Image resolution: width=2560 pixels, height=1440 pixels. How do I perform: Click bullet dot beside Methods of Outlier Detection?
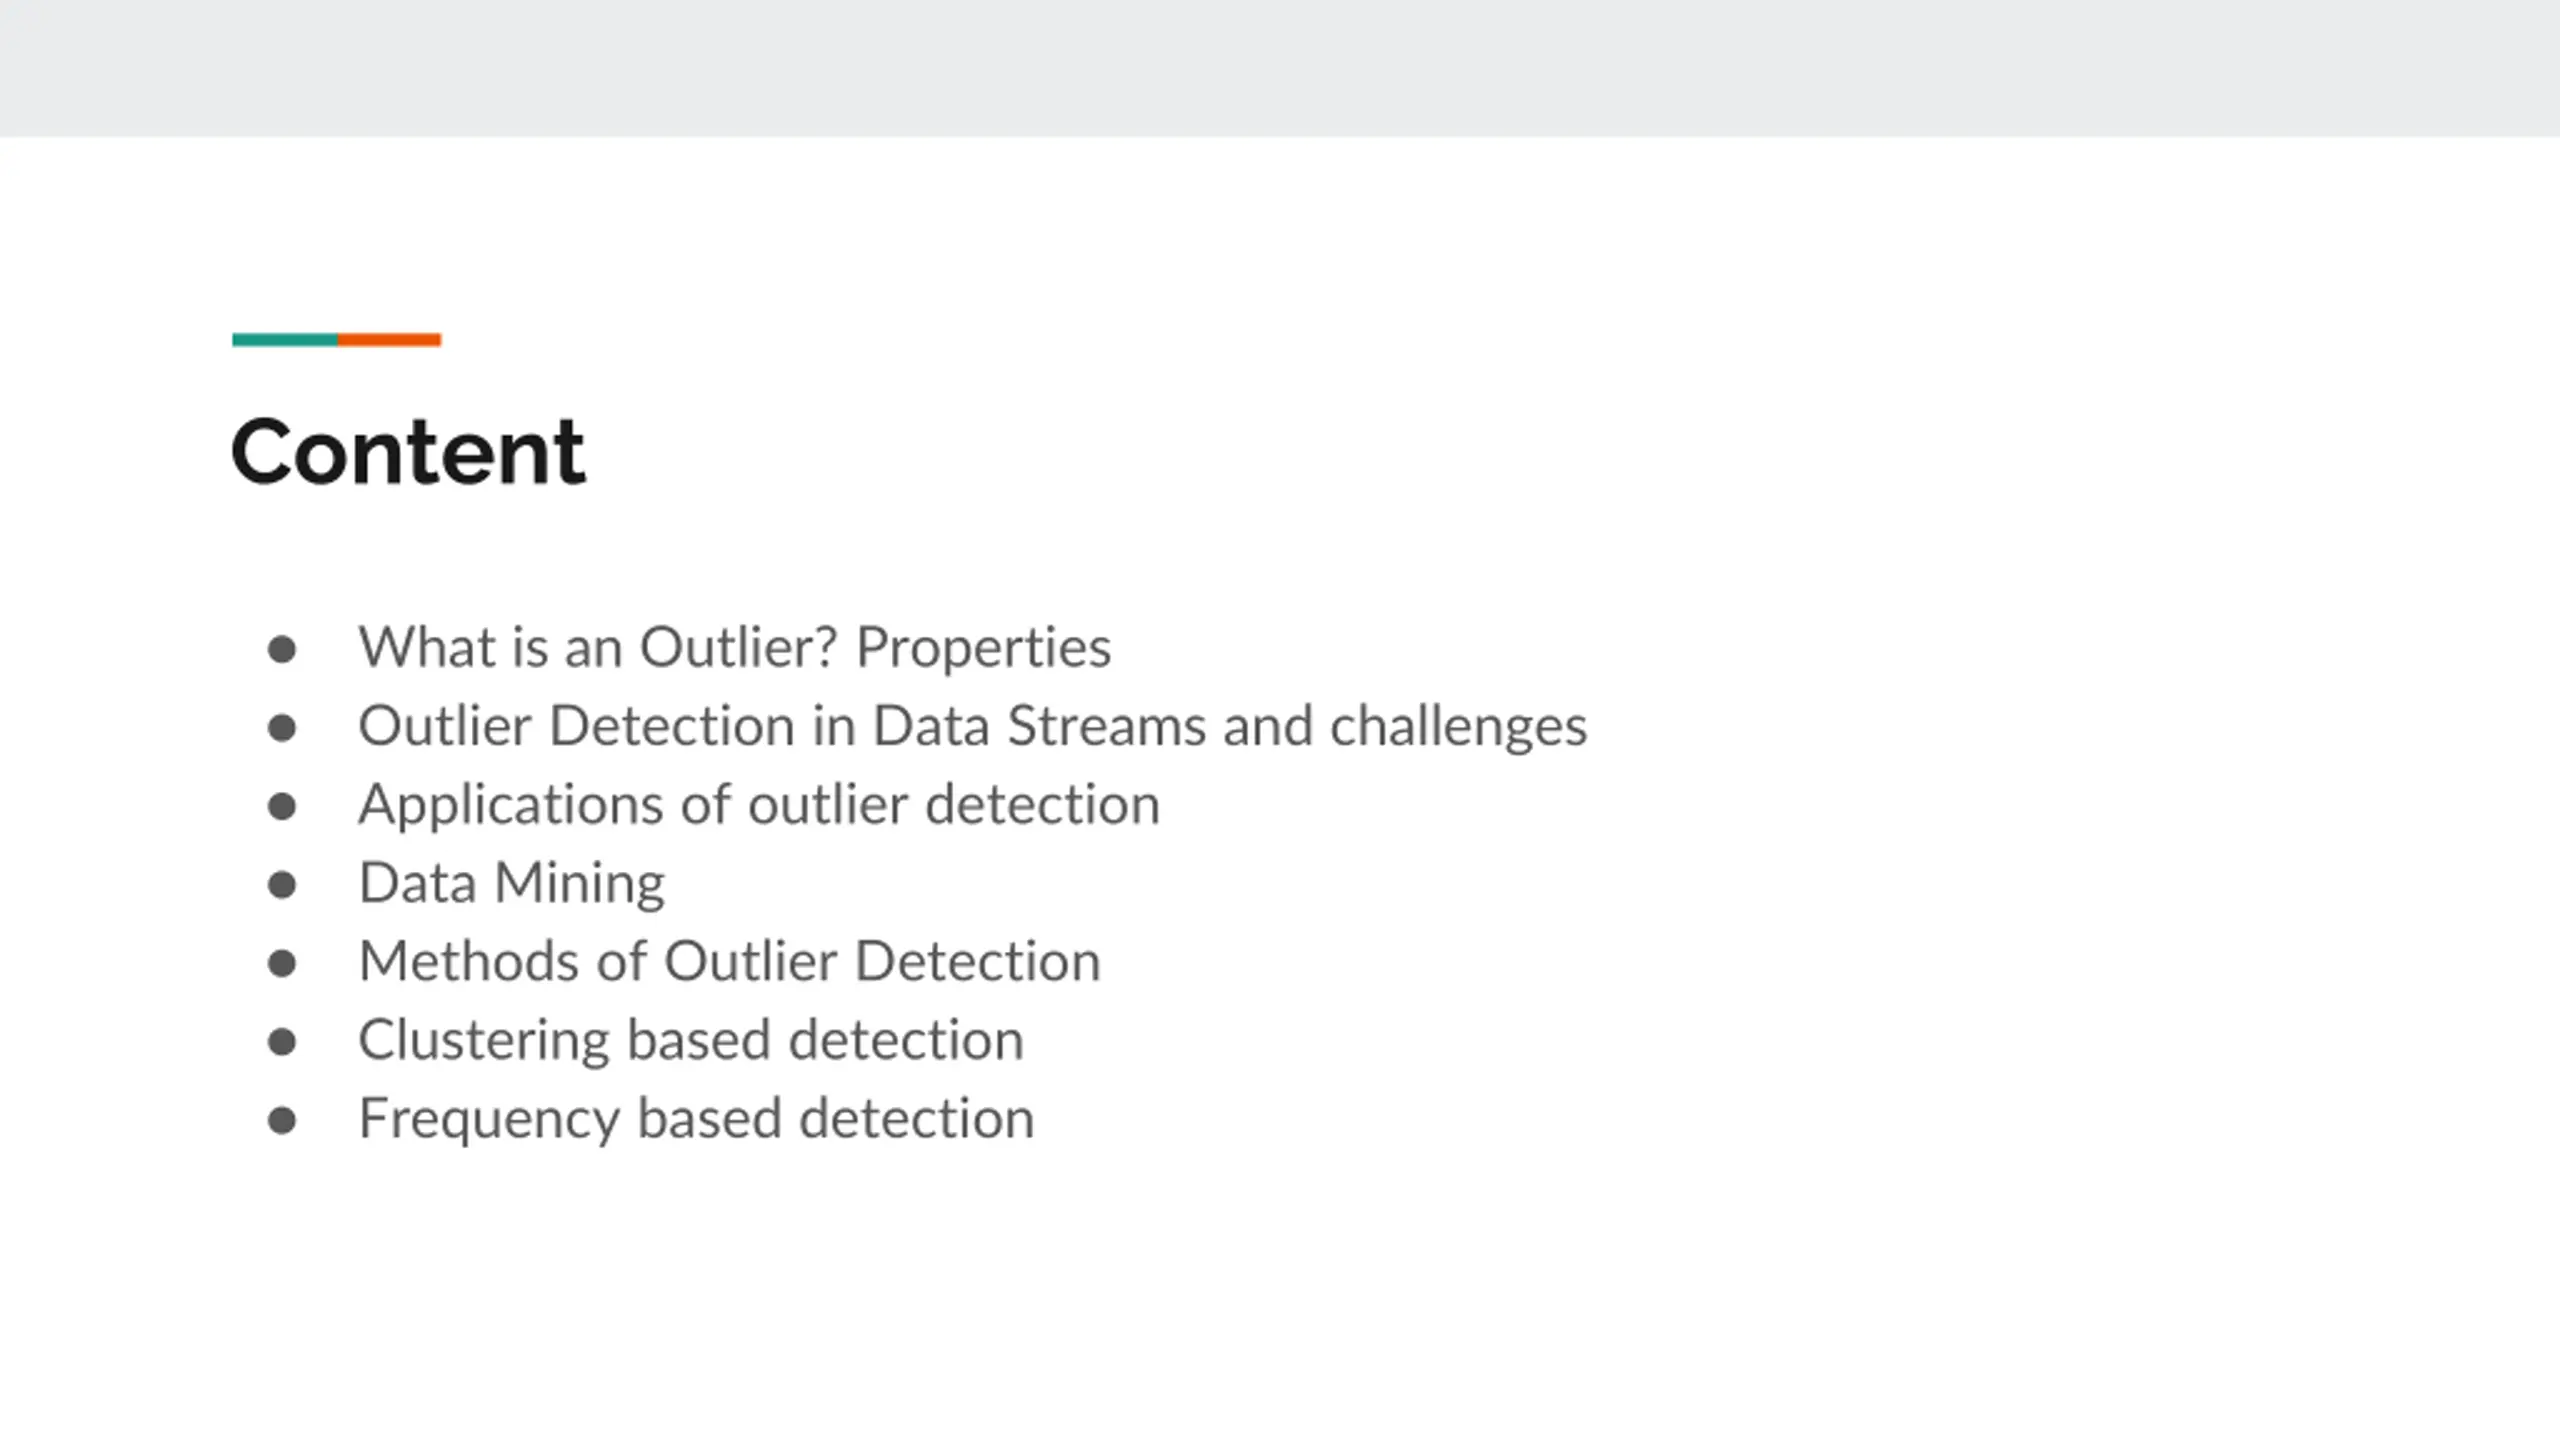click(282, 964)
